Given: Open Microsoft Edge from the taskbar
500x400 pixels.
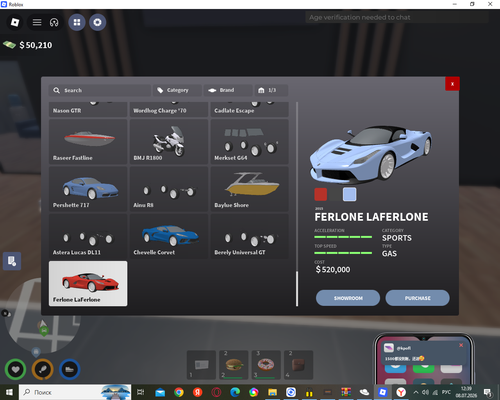Looking at the screenshot, I should click(235, 392).
